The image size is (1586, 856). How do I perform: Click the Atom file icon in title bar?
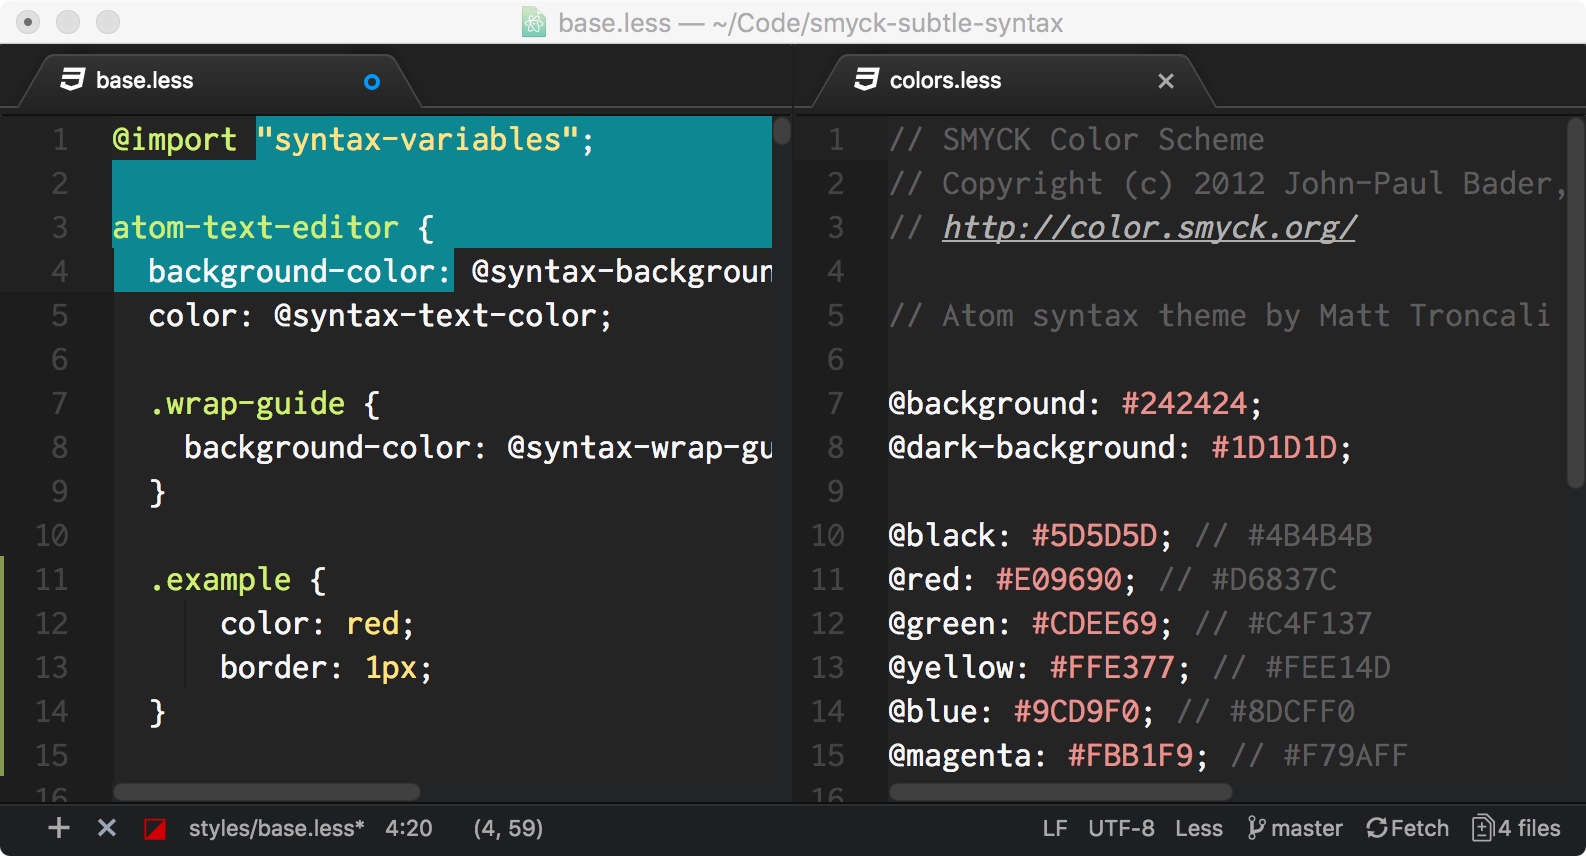pyautogui.click(x=534, y=22)
